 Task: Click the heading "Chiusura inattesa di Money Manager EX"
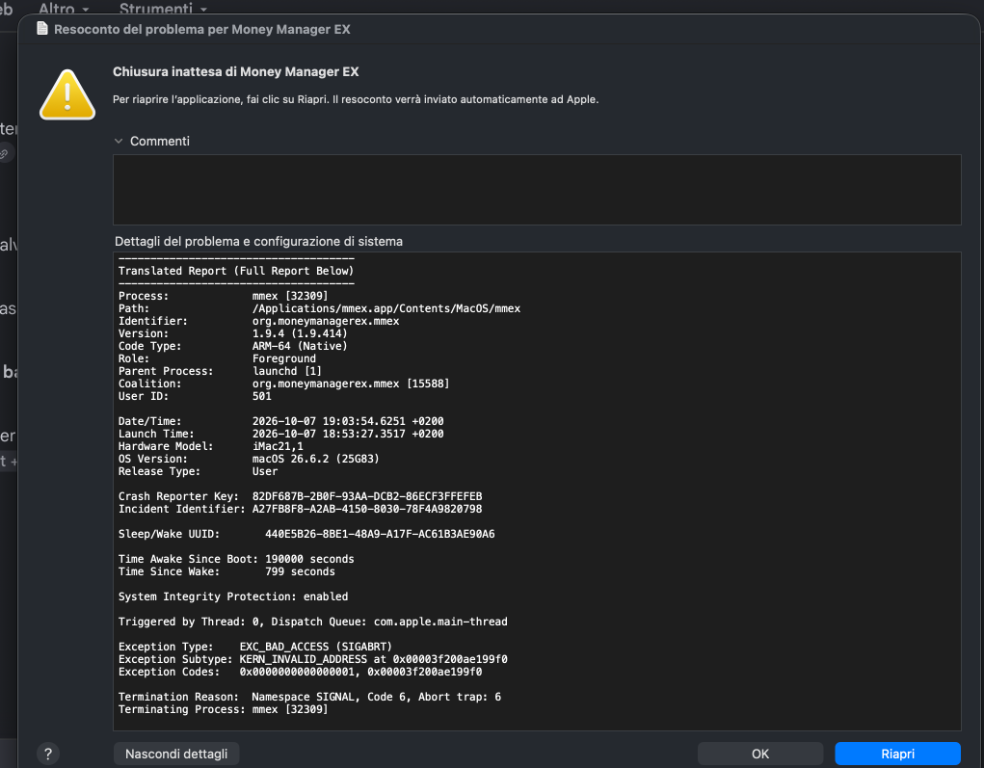(235, 72)
